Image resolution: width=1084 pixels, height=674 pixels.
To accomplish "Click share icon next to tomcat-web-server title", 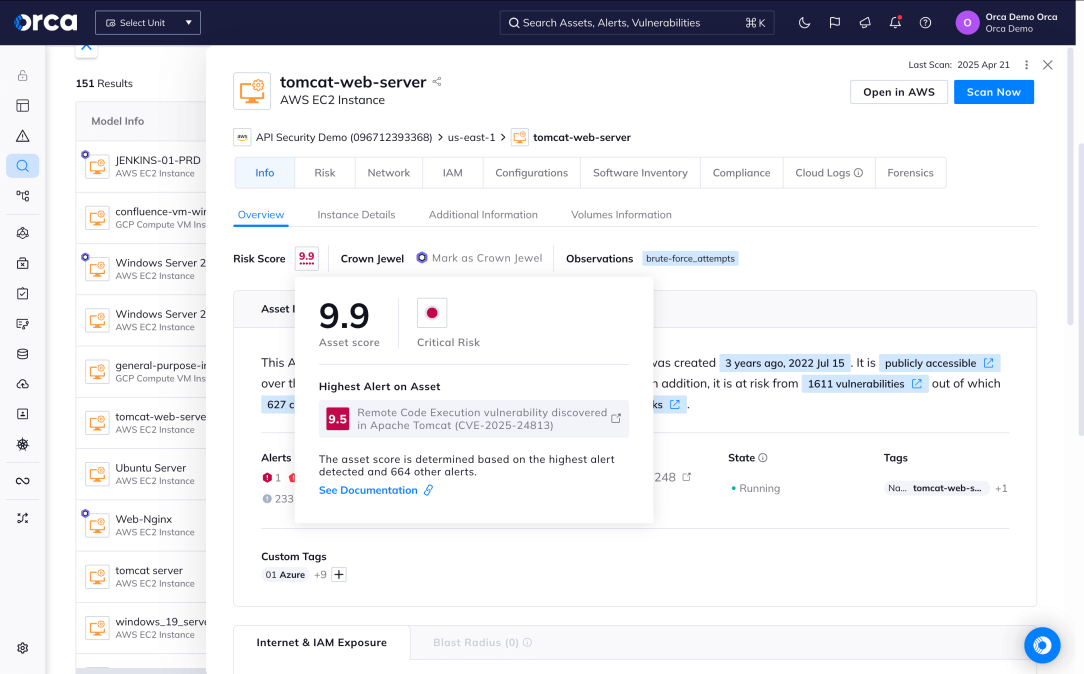I will (437, 82).
